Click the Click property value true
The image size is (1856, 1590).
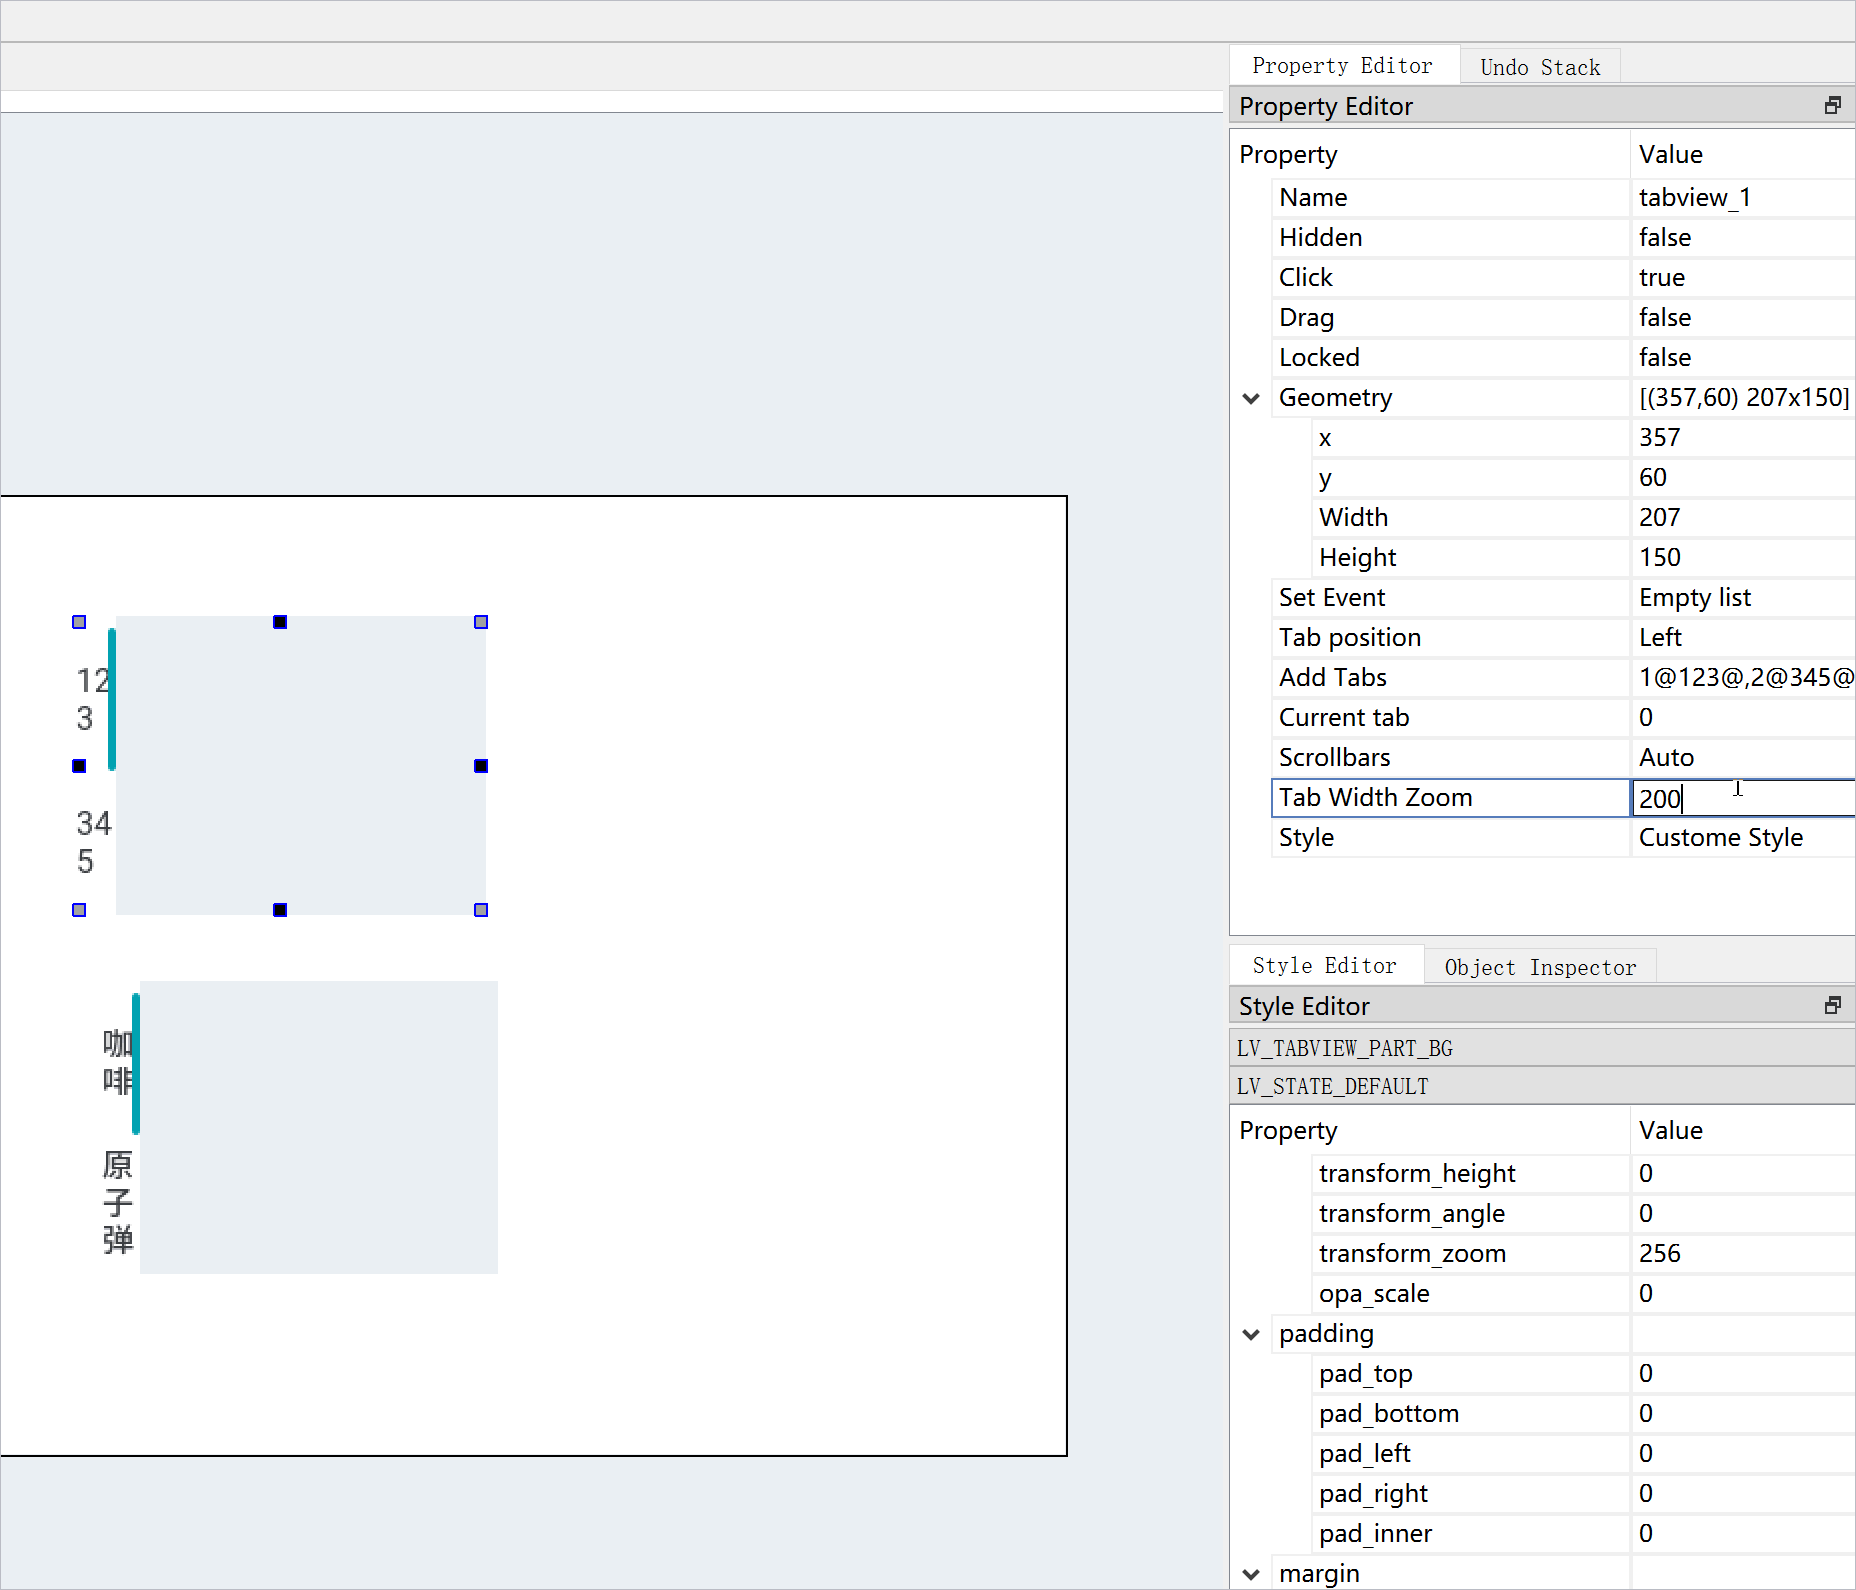click(1743, 278)
